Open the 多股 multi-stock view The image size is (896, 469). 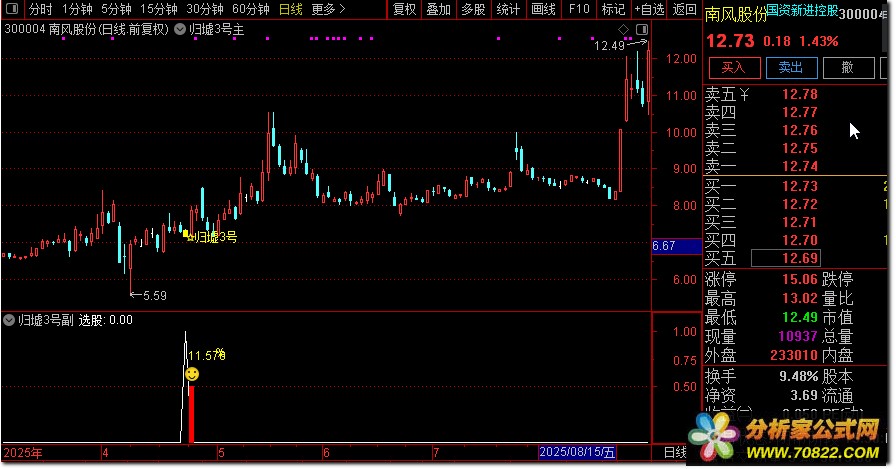(473, 9)
